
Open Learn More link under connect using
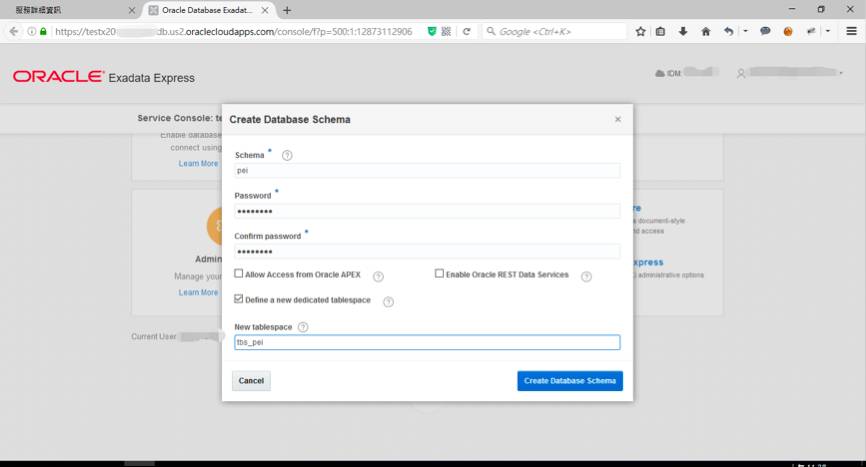pyautogui.click(x=198, y=164)
